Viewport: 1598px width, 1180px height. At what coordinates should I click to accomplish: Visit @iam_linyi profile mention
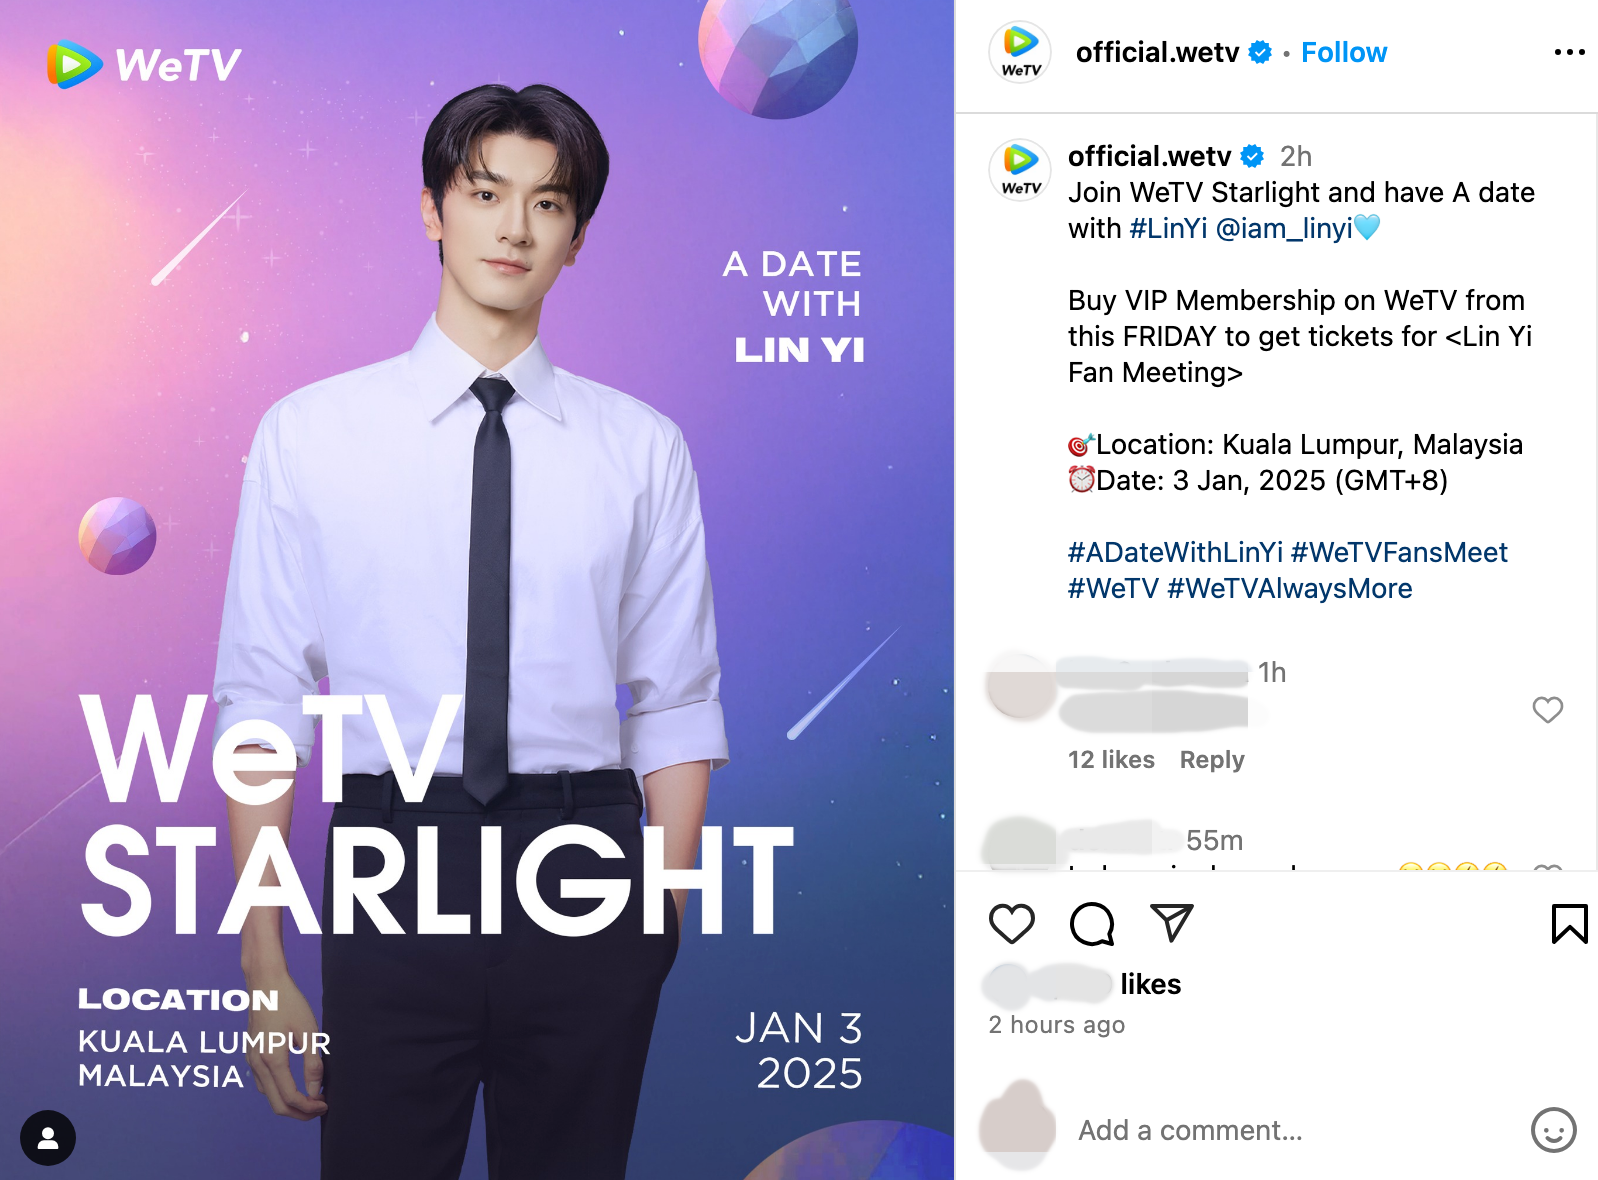[x=1284, y=229]
